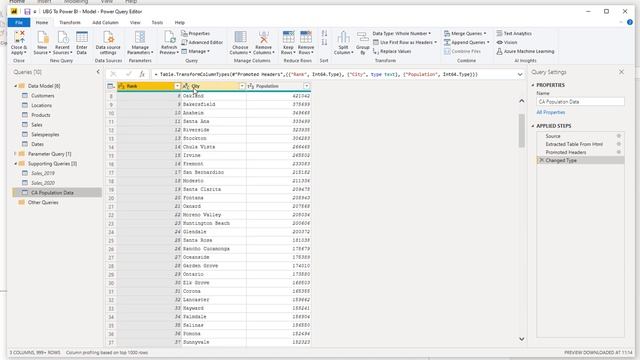
Task: Switch to the Transform tab
Action: (x=70, y=22)
